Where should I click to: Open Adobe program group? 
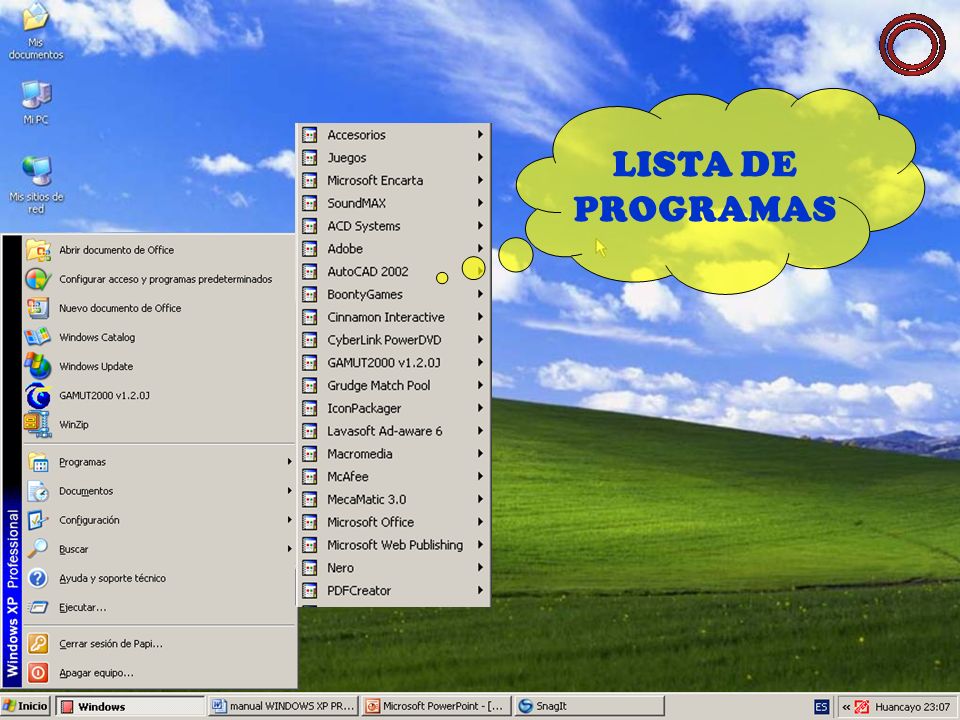tap(393, 249)
